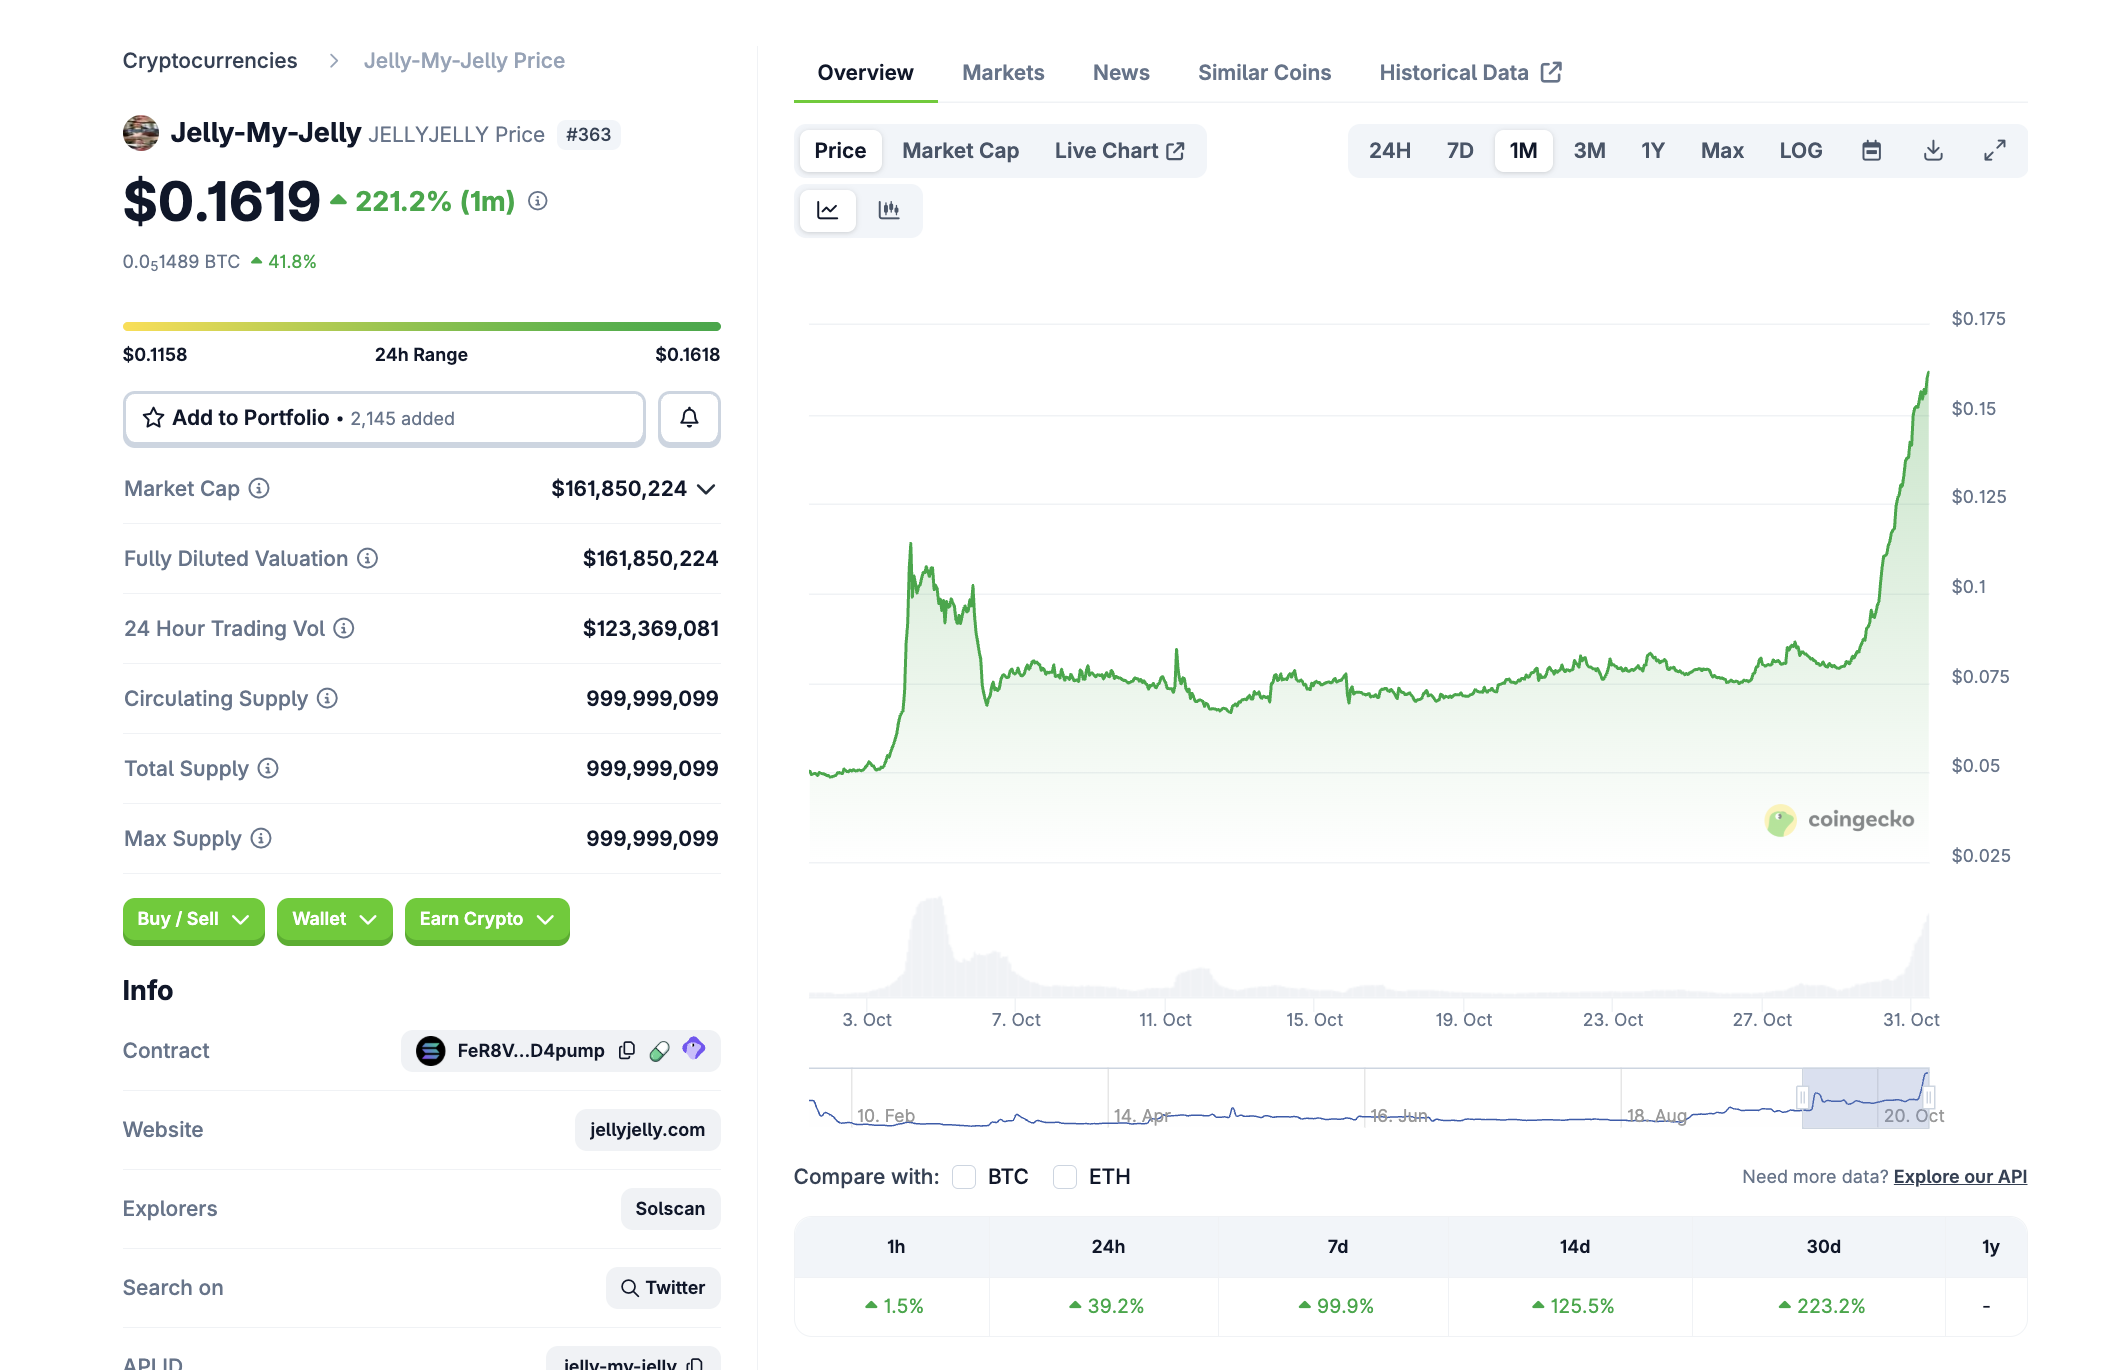Enable ETH comparison checkbox
Screen dimensions: 2120x1370
(x=1065, y=1177)
